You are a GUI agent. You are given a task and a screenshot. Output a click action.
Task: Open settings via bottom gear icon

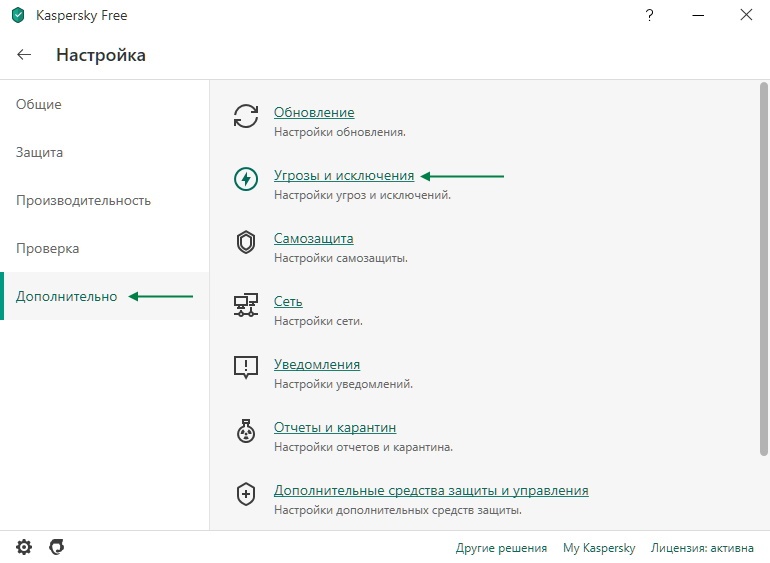coord(24,547)
